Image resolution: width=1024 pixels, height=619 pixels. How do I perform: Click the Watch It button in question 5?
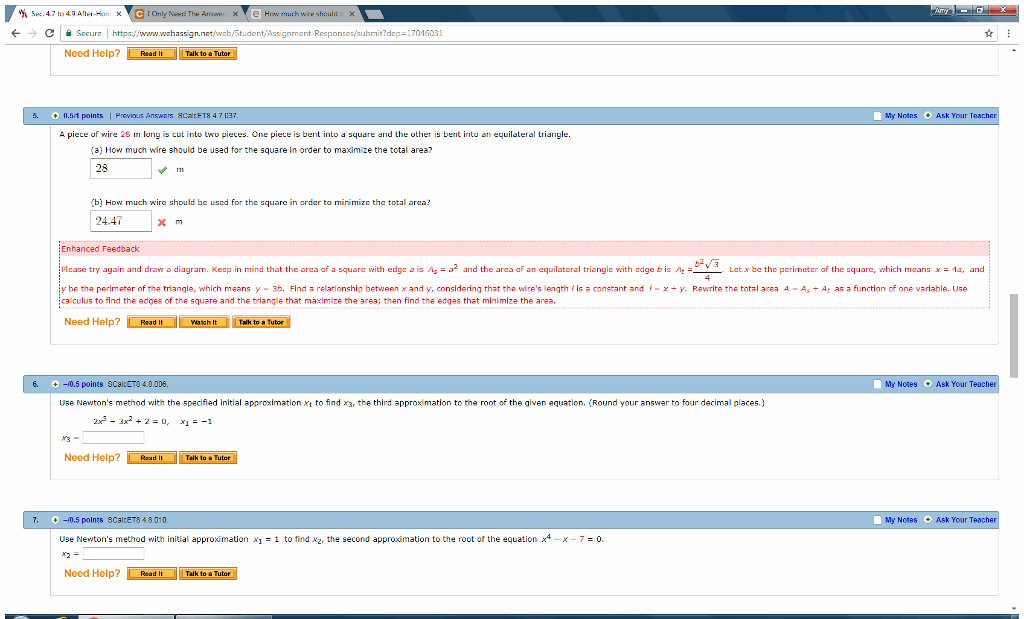(203, 321)
